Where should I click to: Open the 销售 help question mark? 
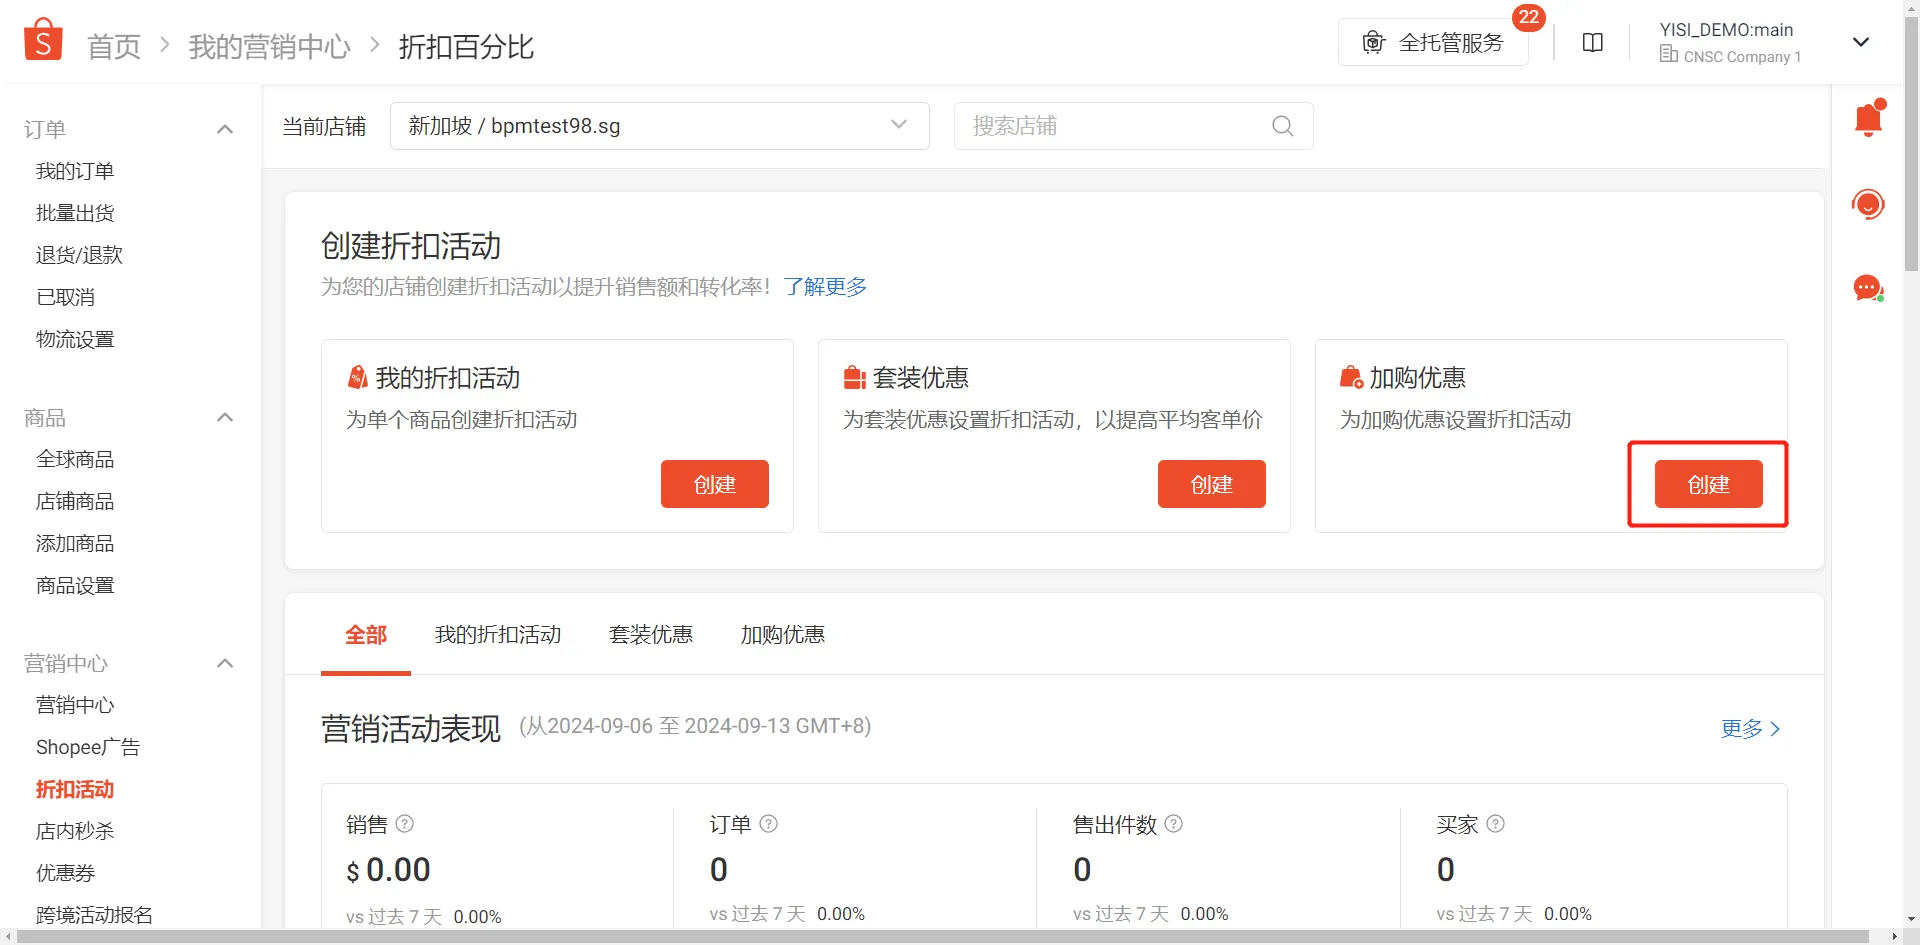click(x=404, y=824)
